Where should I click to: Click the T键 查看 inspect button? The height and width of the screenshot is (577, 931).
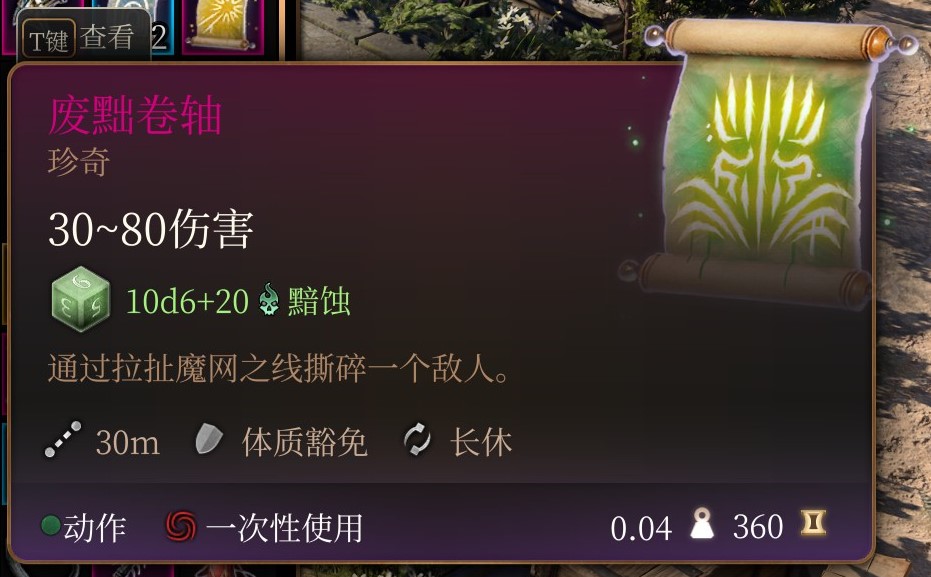[x=80, y=39]
